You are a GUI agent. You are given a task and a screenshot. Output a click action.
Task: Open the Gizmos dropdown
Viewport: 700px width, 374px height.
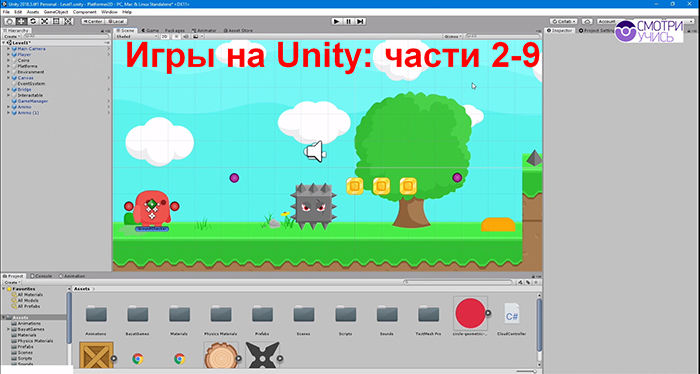pyautogui.click(x=453, y=37)
